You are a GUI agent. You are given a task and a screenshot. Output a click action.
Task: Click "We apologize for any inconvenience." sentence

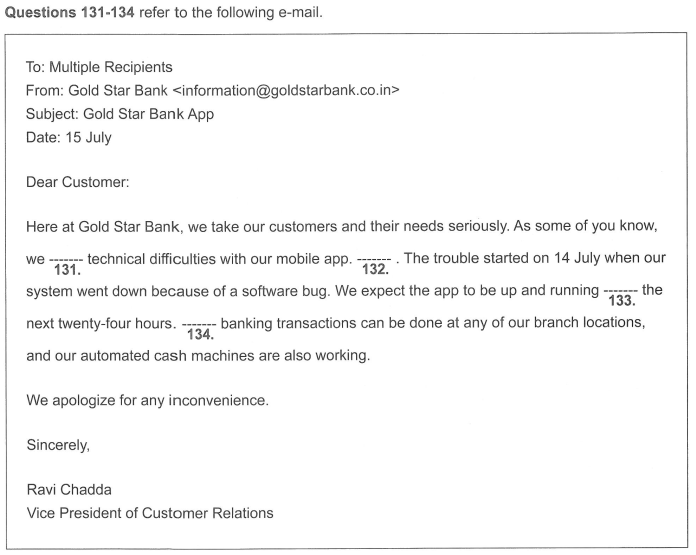(148, 401)
